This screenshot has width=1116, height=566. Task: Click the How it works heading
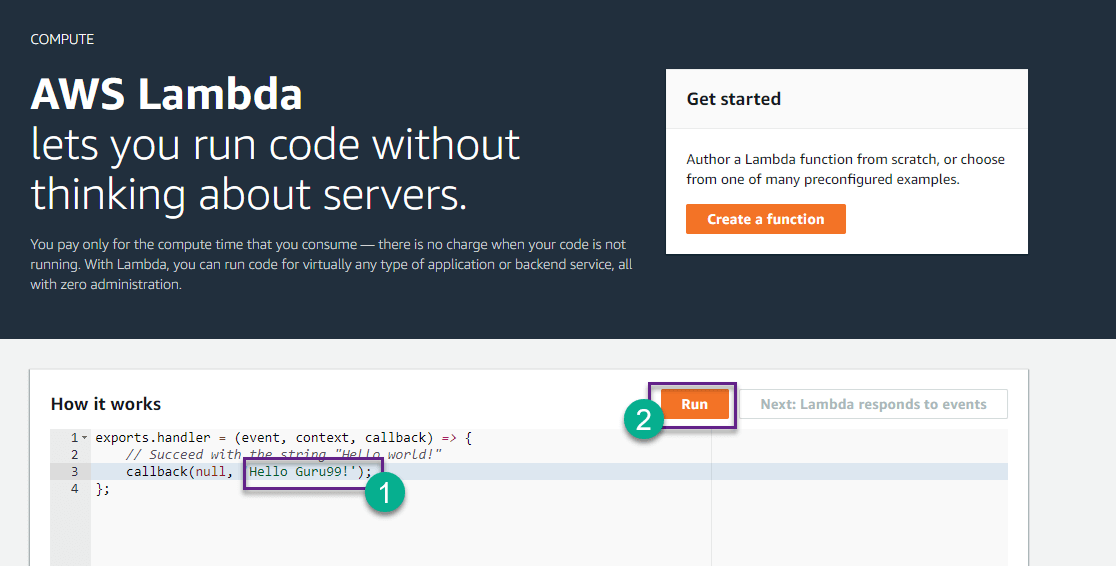pos(106,404)
